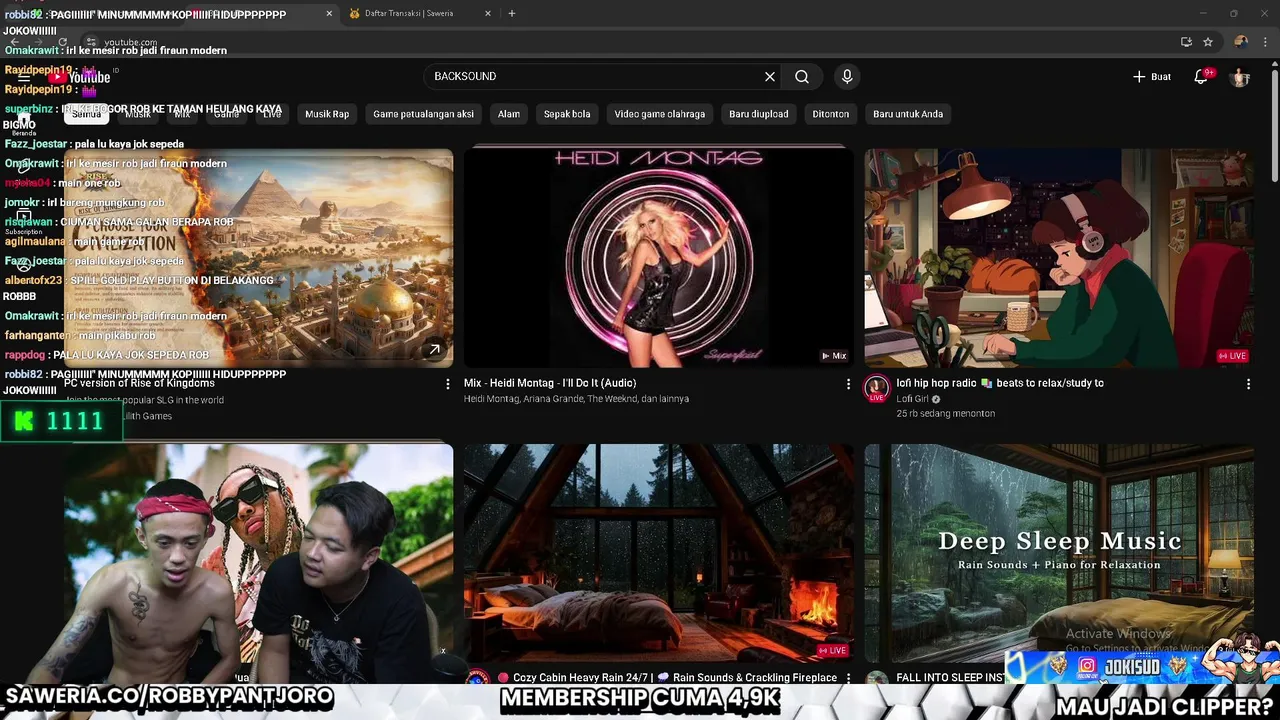Select the Semua filter chip
Viewport: 1280px width, 720px height.
(86, 114)
